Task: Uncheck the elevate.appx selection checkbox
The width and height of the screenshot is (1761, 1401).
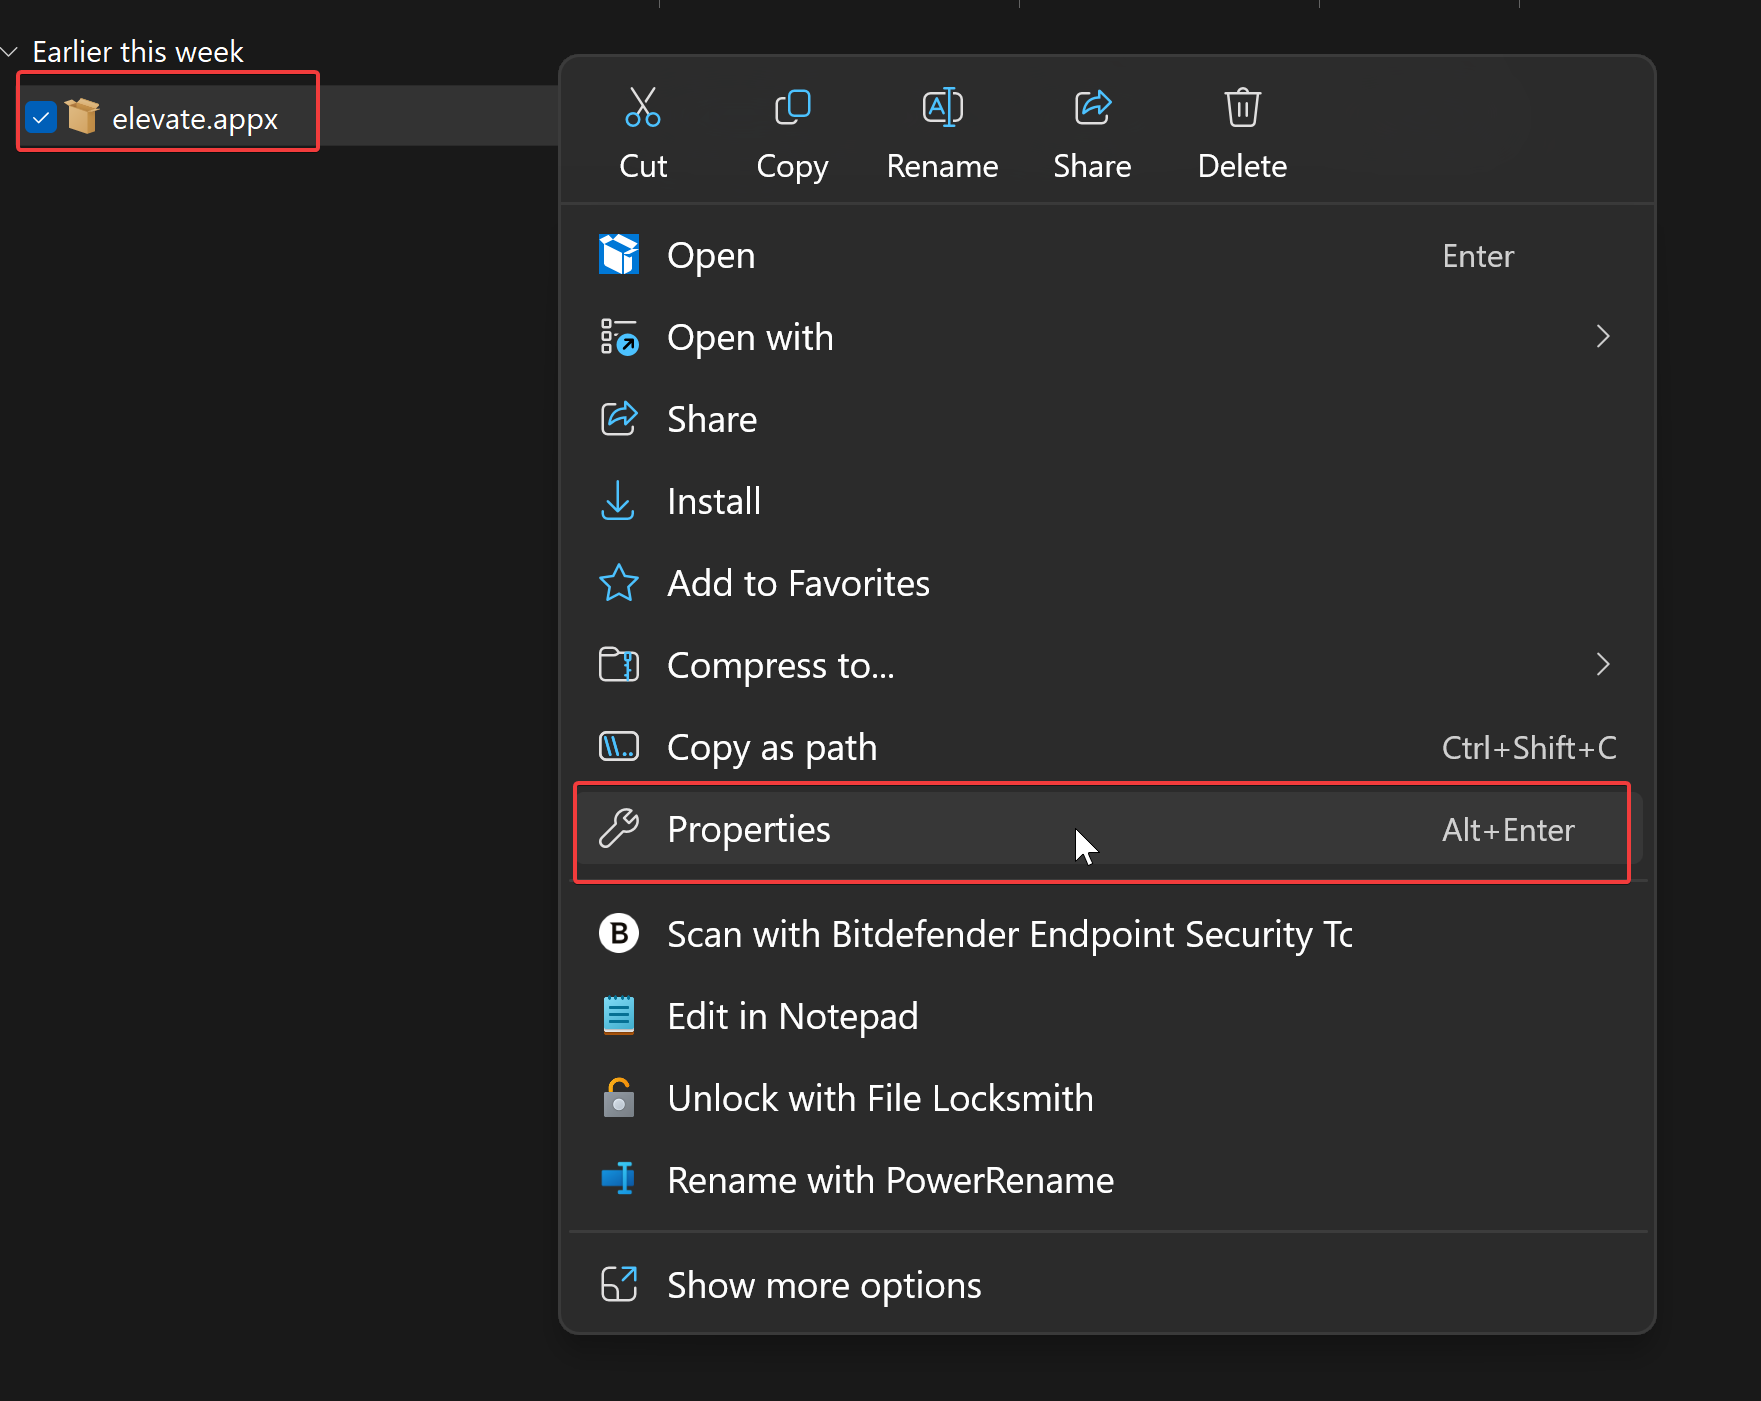Action: point(41,116)
